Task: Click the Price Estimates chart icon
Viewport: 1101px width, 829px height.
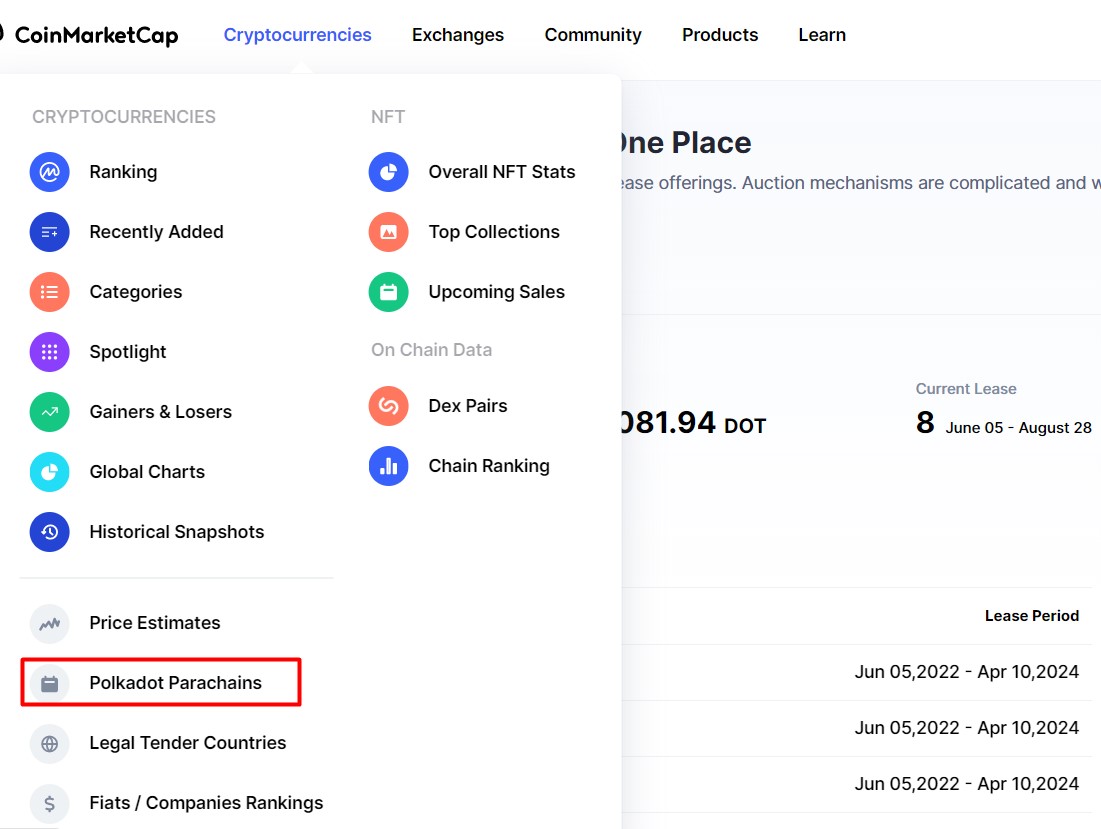Action: click(x=49, y=623)
